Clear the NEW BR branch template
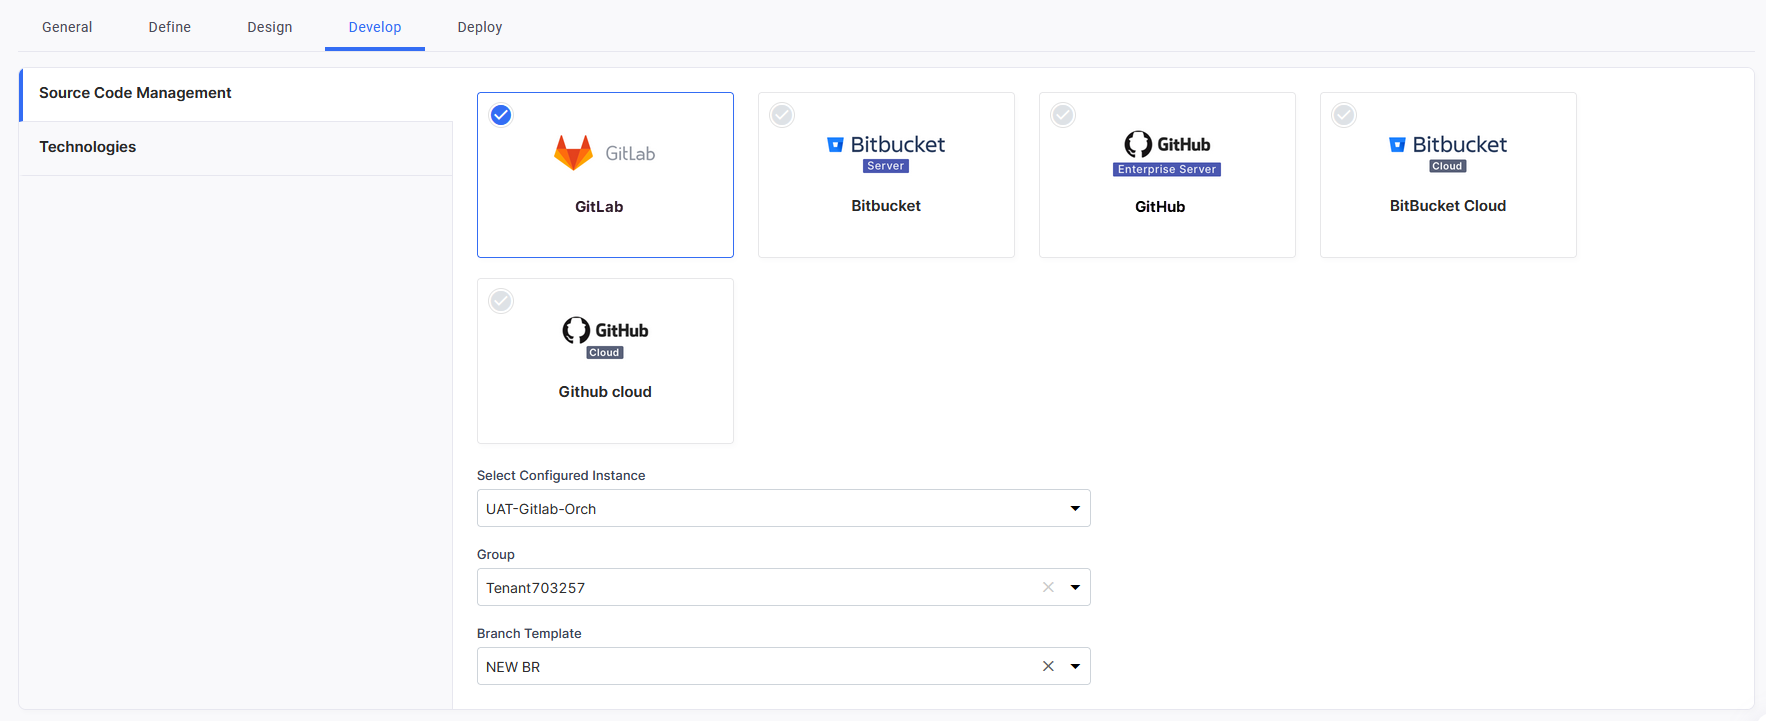Image resolution: width=1766 pixels, height=721 pixels. click(x=1048, y=666)
